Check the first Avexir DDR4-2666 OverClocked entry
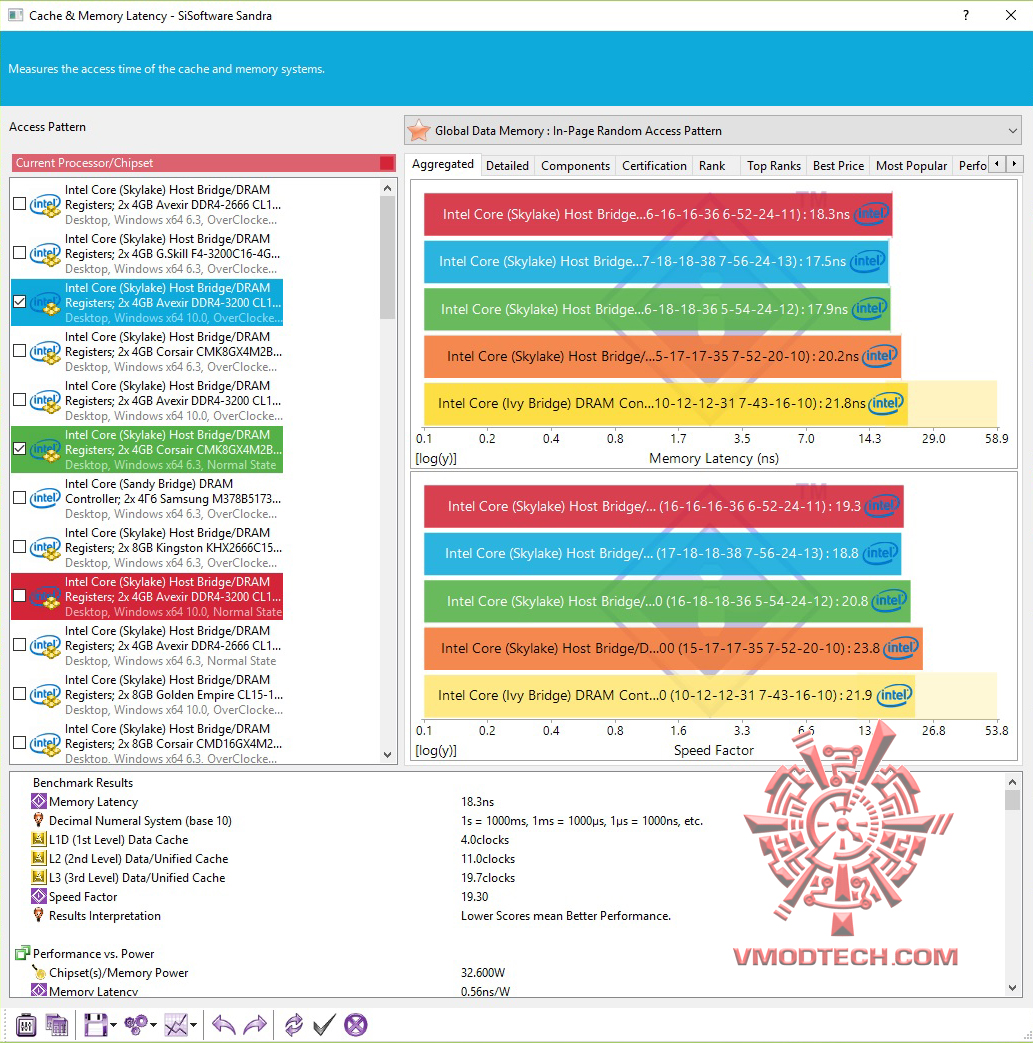The height and width of the screenshot is (1043, 1033). (19, 204)
